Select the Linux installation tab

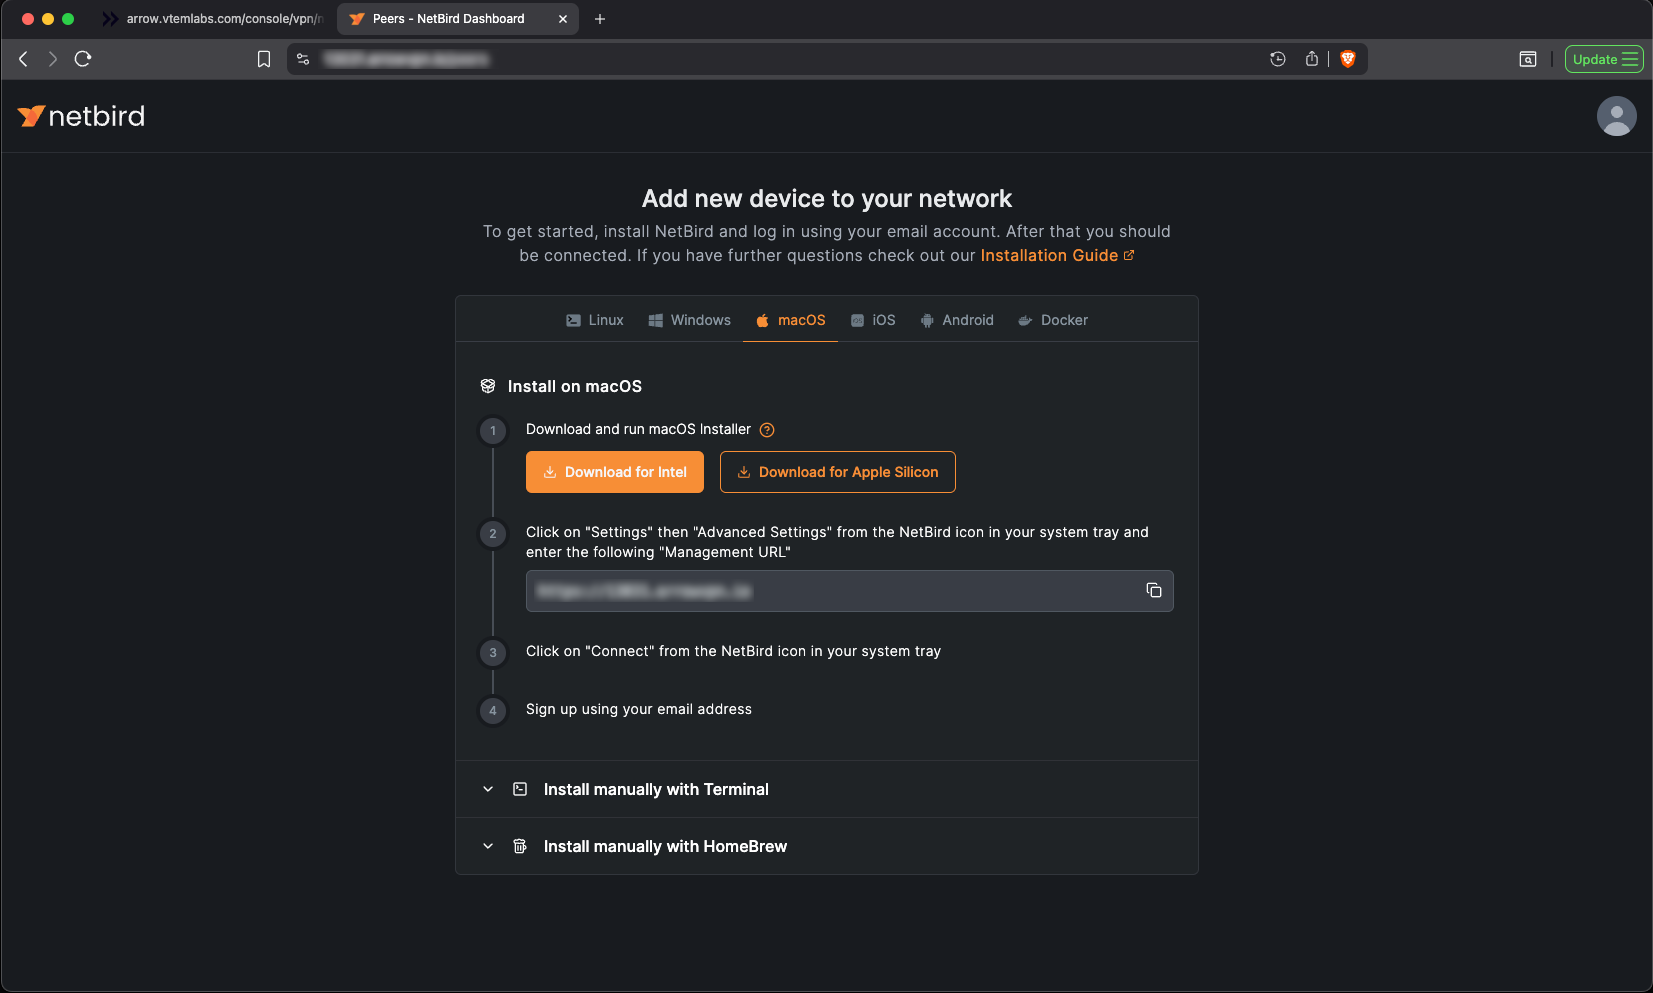click(594, 320)
